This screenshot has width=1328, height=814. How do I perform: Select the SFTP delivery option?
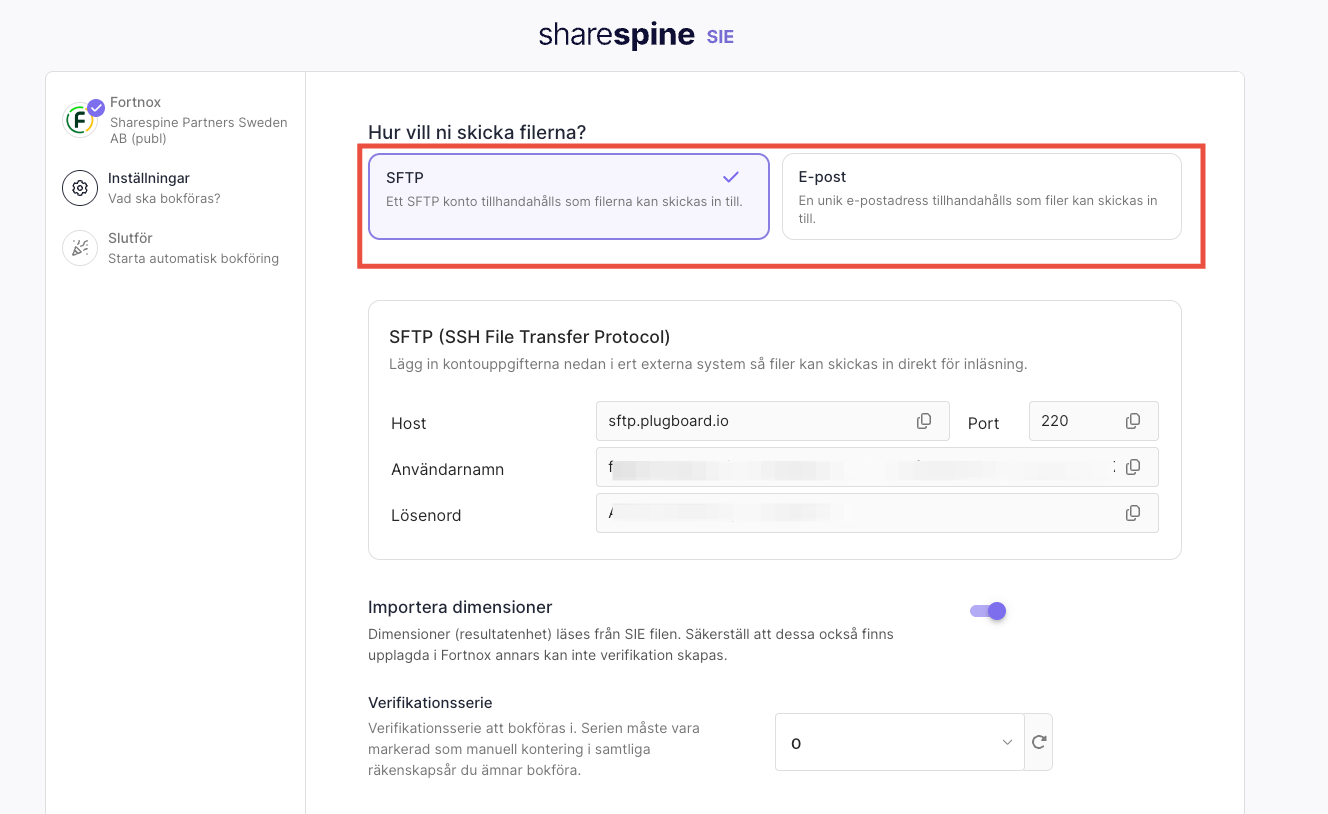coord(568,196)
